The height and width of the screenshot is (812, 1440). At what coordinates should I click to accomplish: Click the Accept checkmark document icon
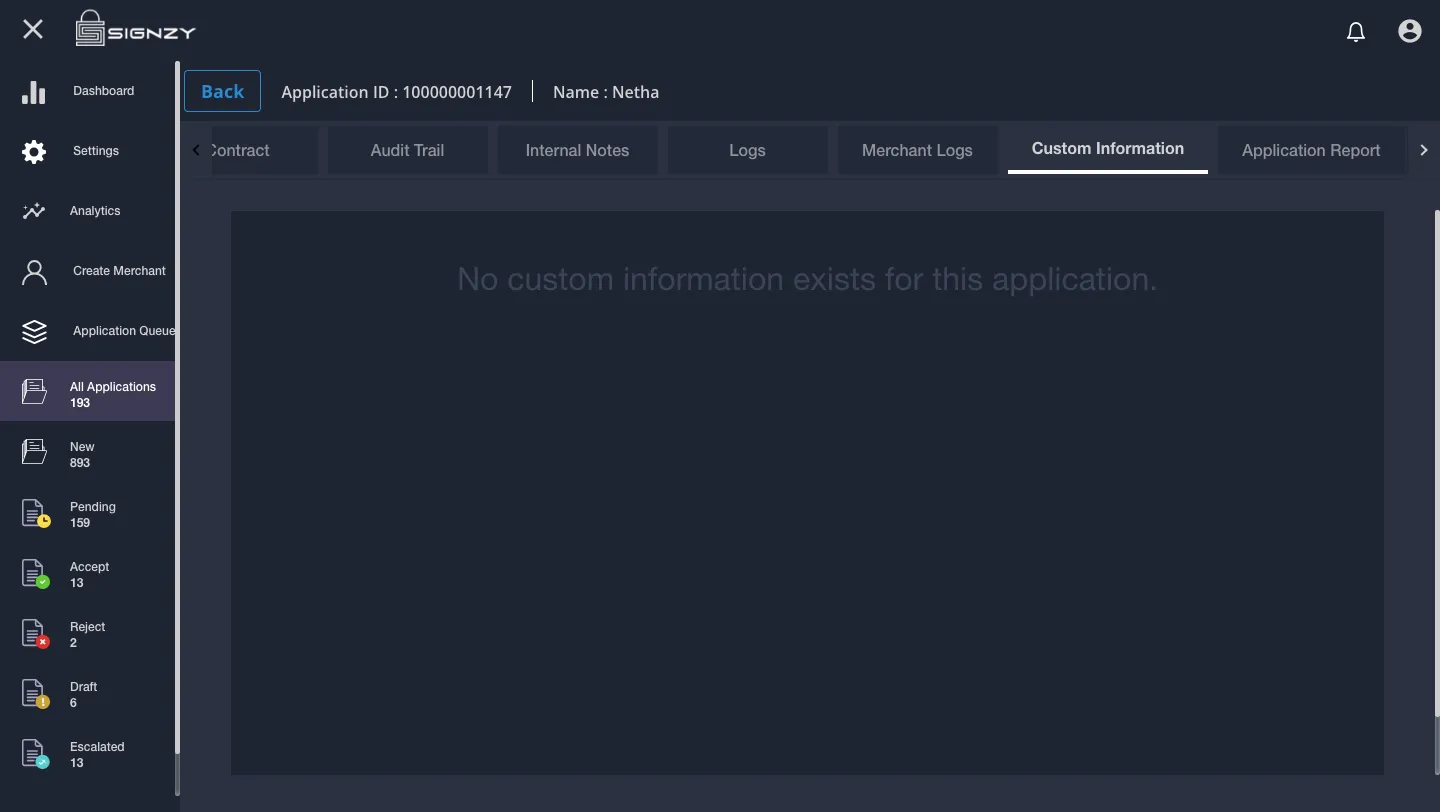35,573
